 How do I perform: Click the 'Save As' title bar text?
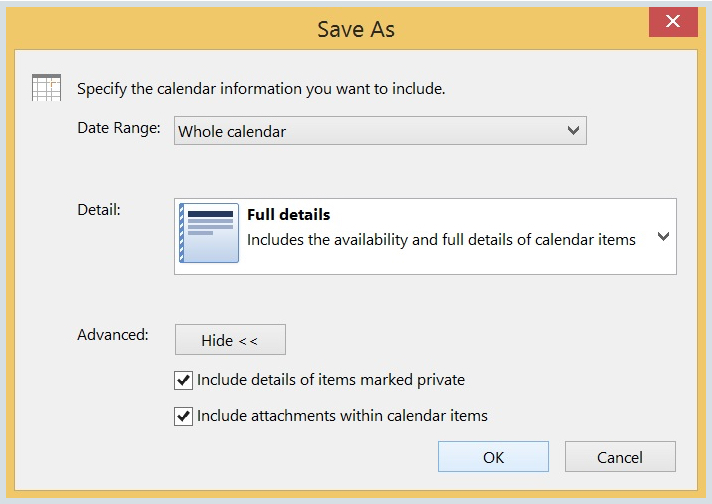click(x=356, y=29)
